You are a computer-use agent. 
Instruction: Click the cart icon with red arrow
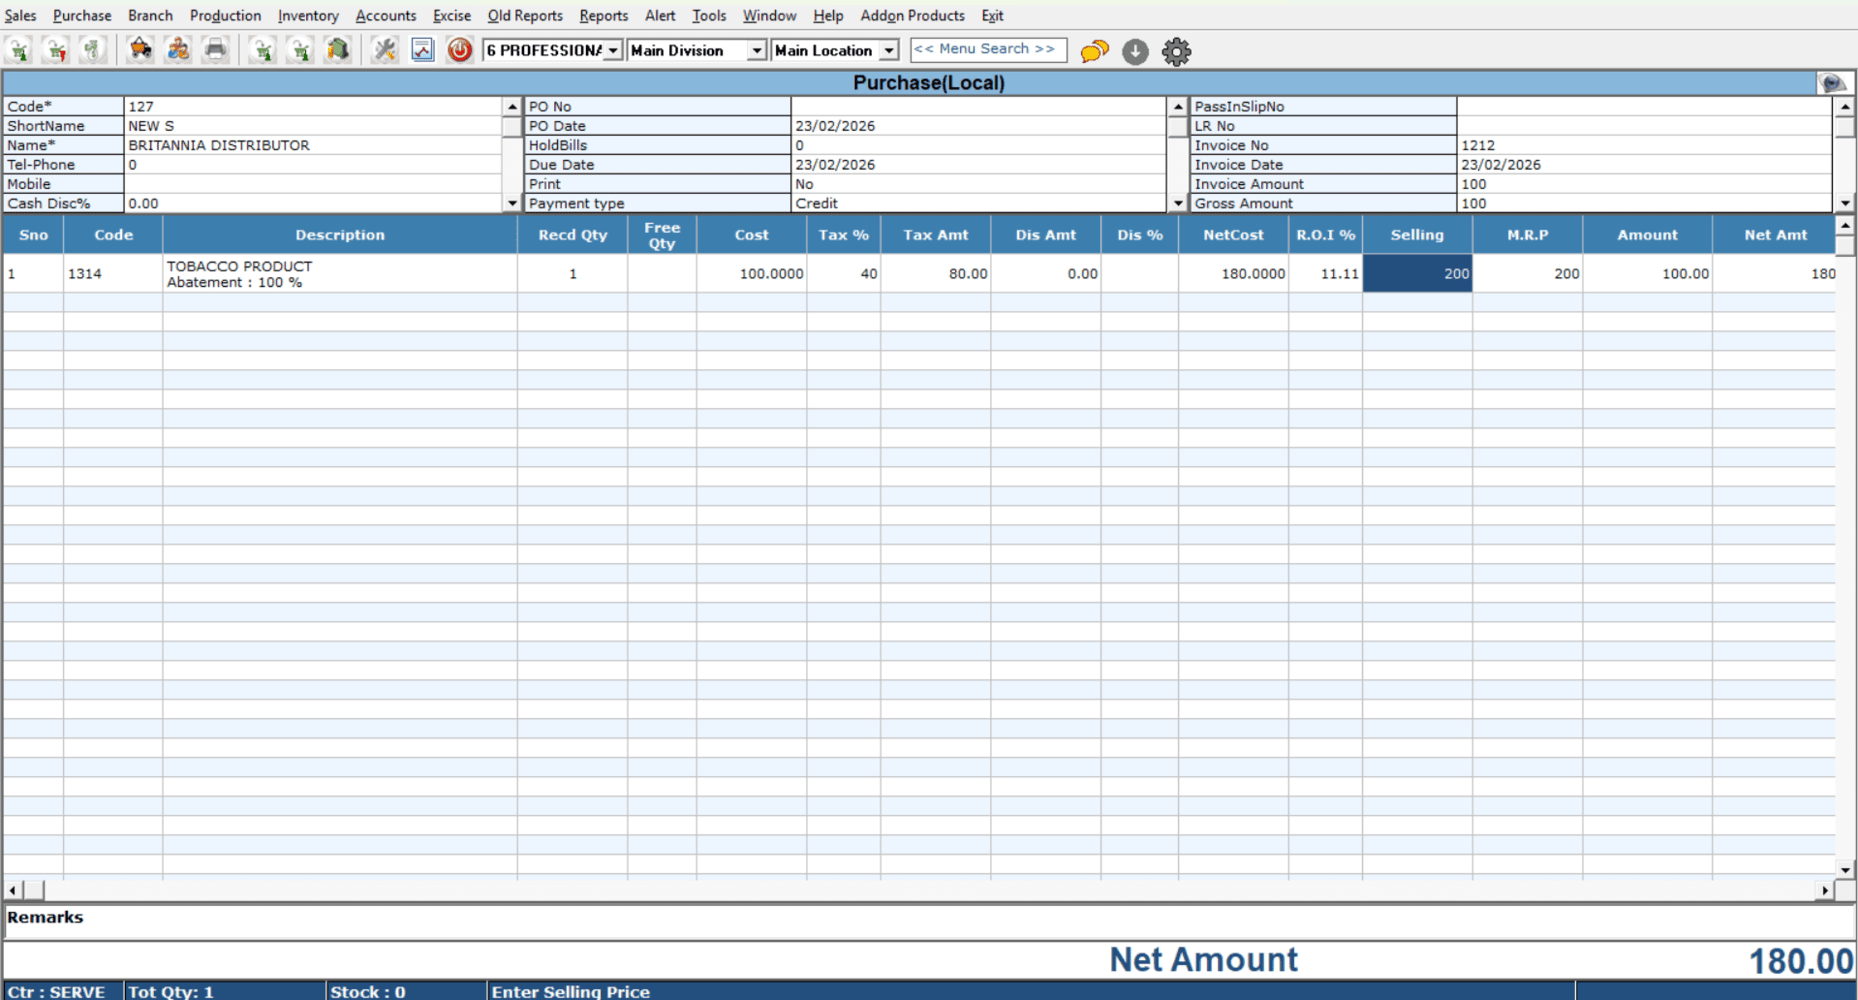(56, 50)
